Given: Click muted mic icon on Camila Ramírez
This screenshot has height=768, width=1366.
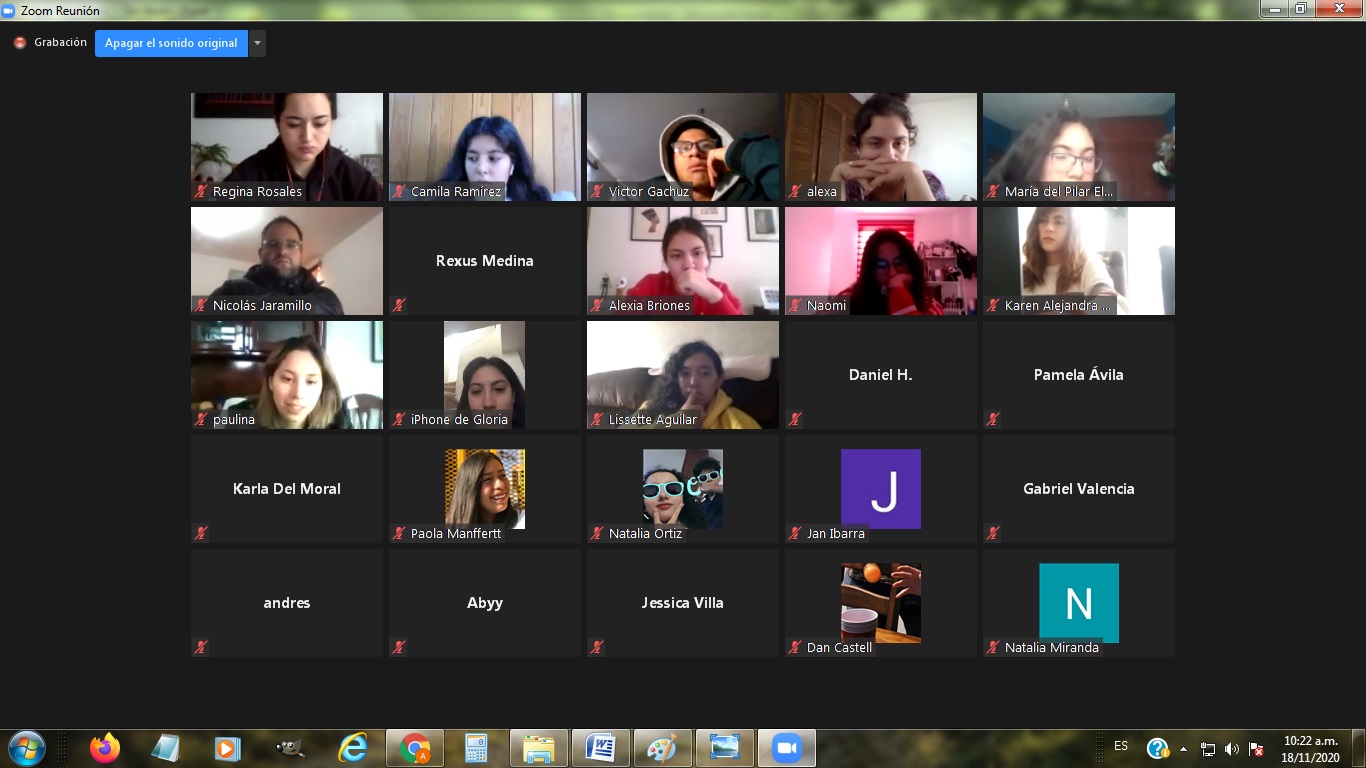Looking at the screenshot, I should point(399,191).
